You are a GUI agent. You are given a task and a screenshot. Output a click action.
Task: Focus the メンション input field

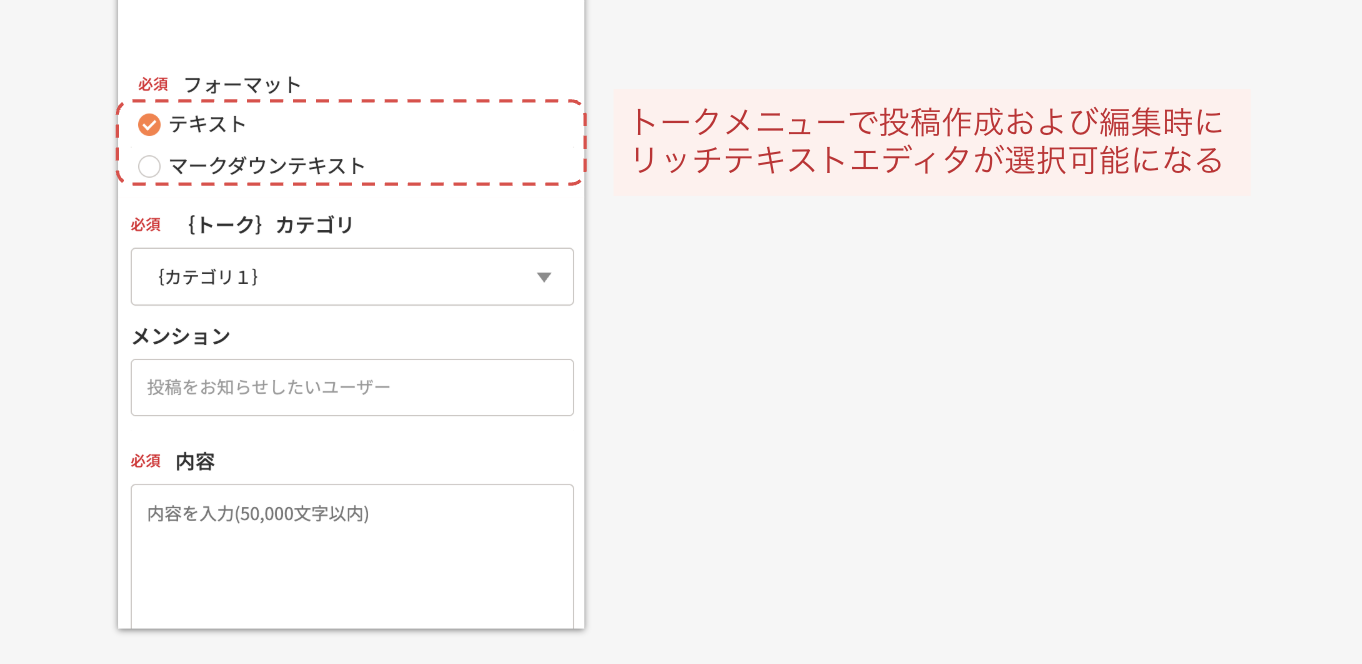pos(352,388)
